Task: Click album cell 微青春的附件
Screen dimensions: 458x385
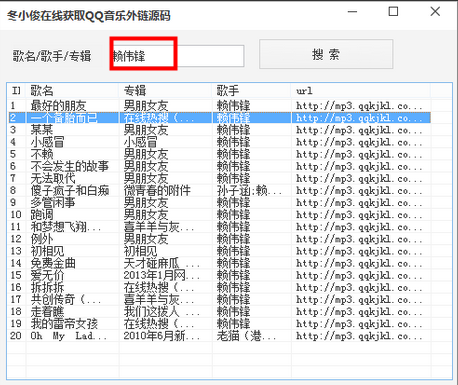Action: pyautogui.click(x=157, y=190)
